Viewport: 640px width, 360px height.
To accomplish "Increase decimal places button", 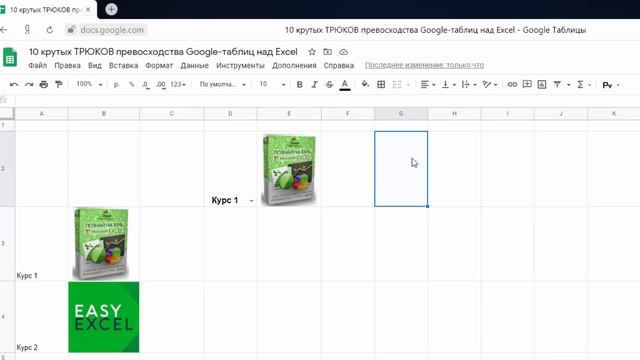I will click(161, 84).
